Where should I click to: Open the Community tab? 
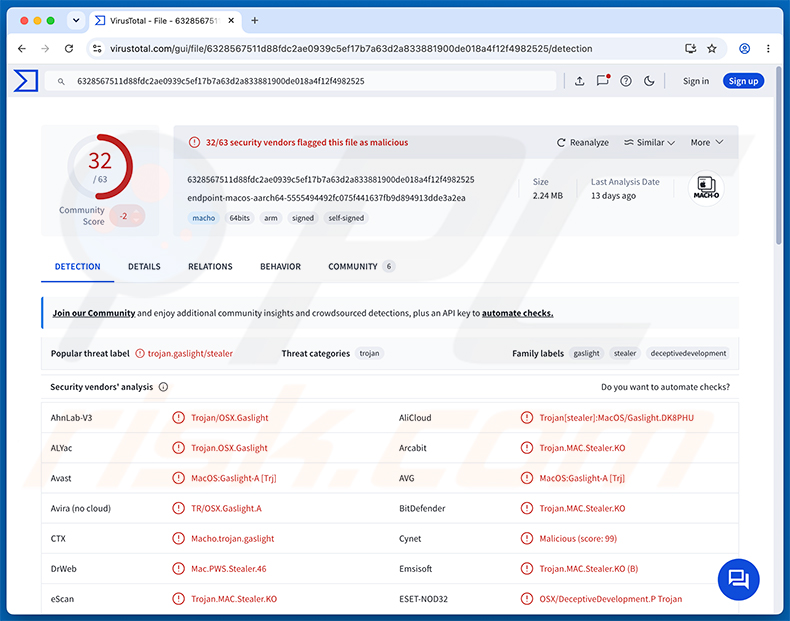pyautogui.click(x=361, y=266)
